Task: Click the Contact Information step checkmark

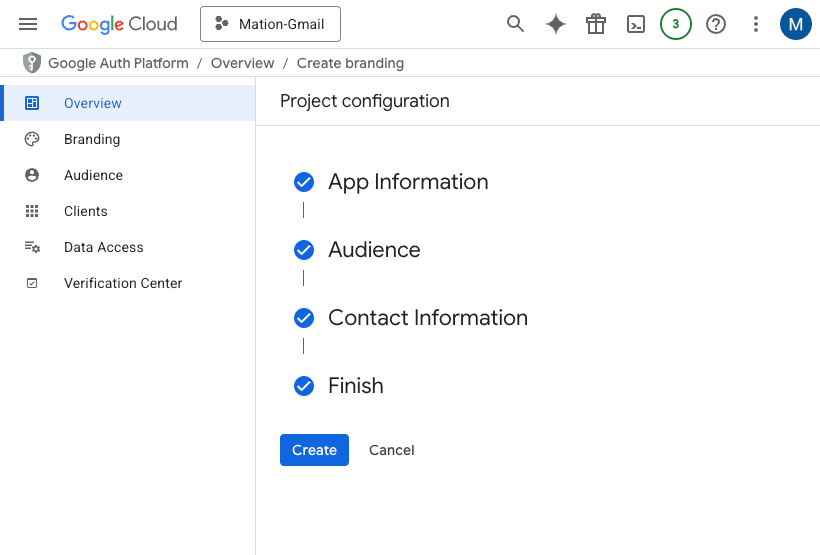Action: coord(304,318)
